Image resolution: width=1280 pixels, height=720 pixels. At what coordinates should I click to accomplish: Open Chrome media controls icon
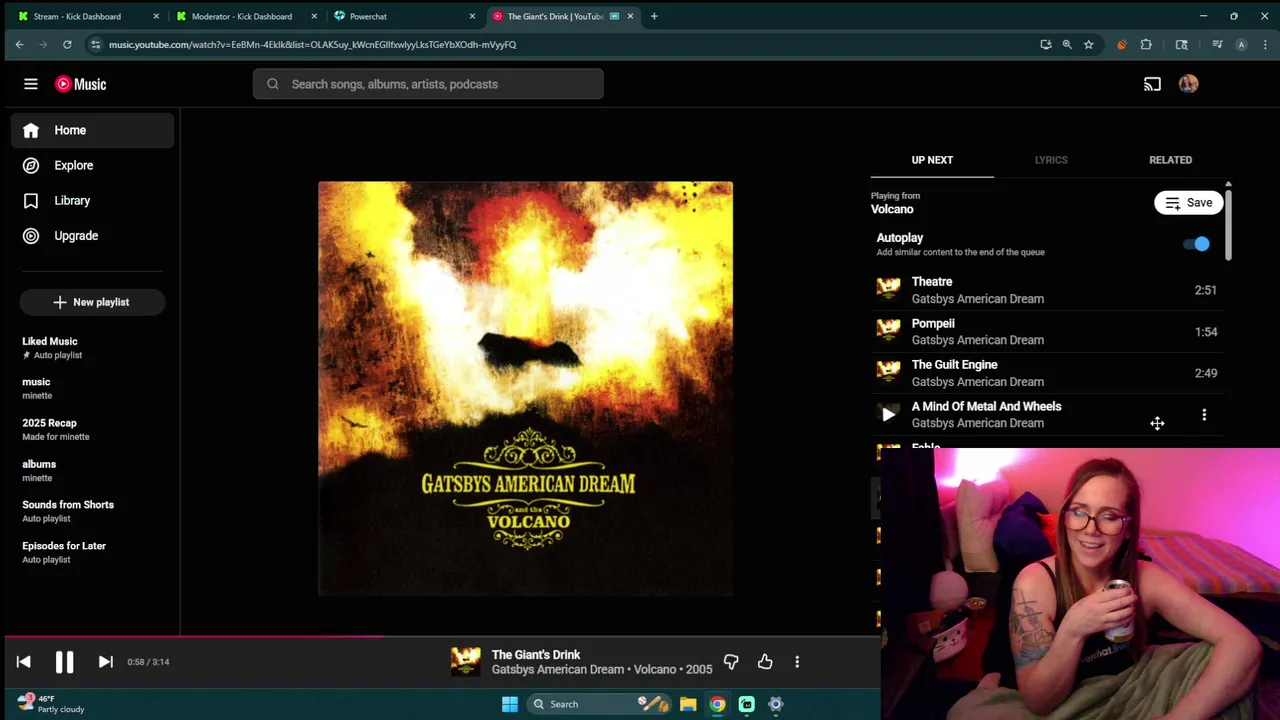[x=1217, y=44]
